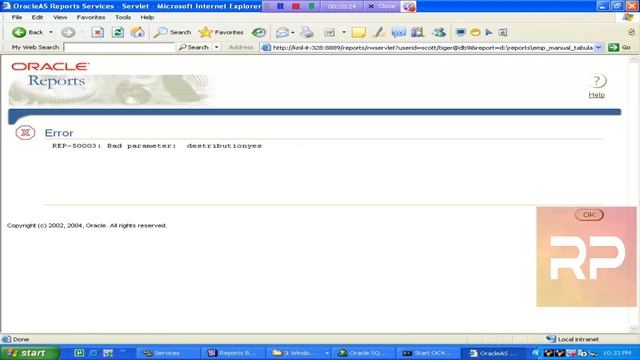
Task: Click the question mark Help icon
Action: pyautogui.click(x=597, y=81)
